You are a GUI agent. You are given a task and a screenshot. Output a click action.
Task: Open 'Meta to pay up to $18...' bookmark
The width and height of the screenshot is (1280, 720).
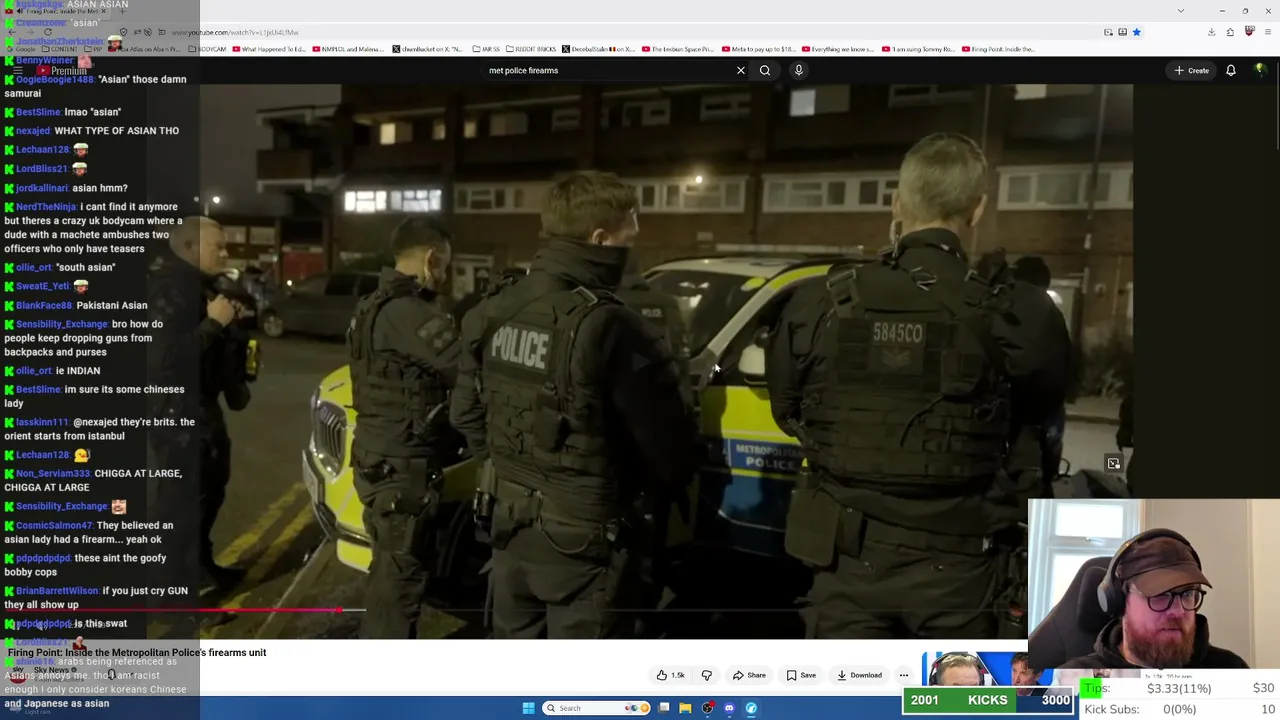tap(759, 49)
